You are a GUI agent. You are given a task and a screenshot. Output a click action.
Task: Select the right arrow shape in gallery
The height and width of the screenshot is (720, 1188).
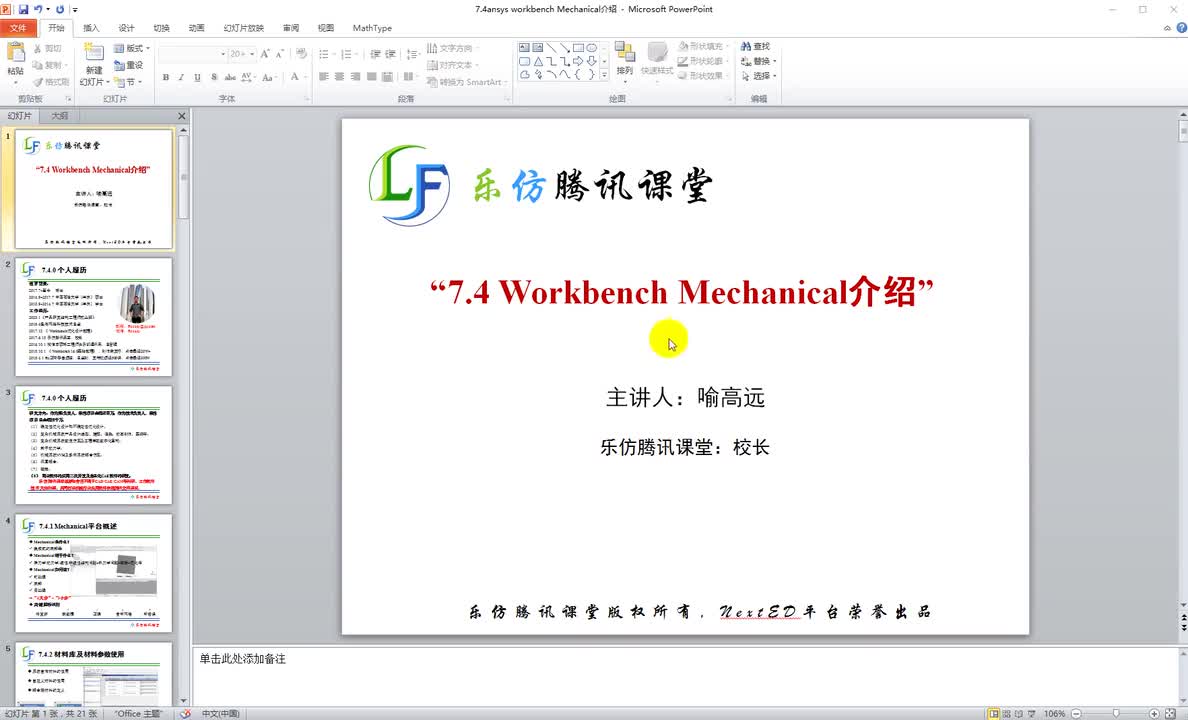578,61
